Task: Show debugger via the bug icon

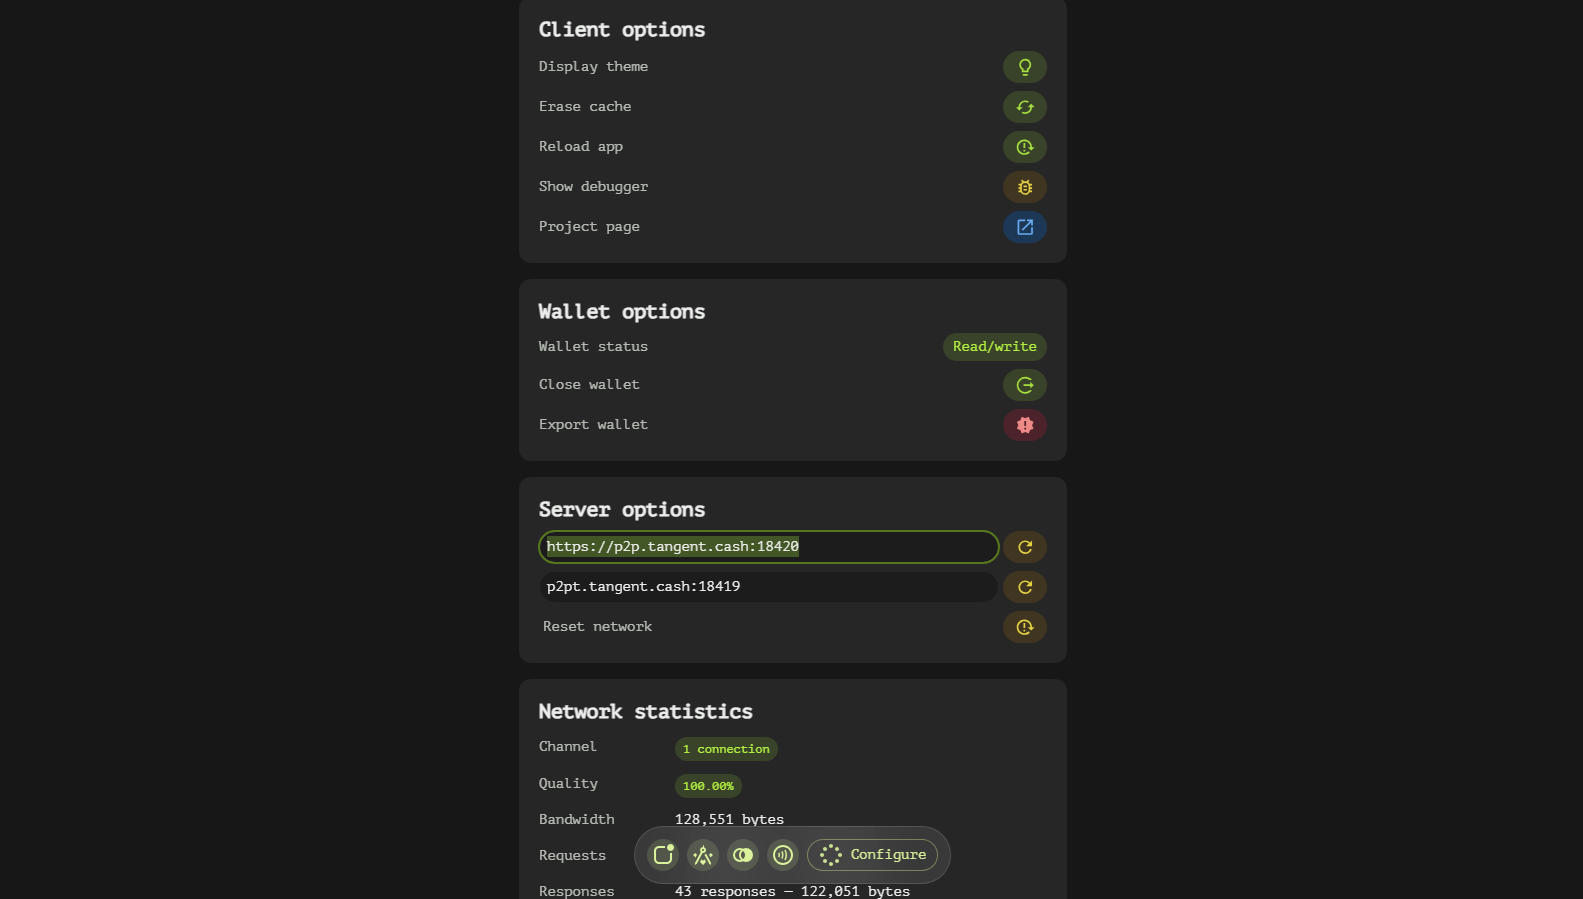Action: point(1024,187)
